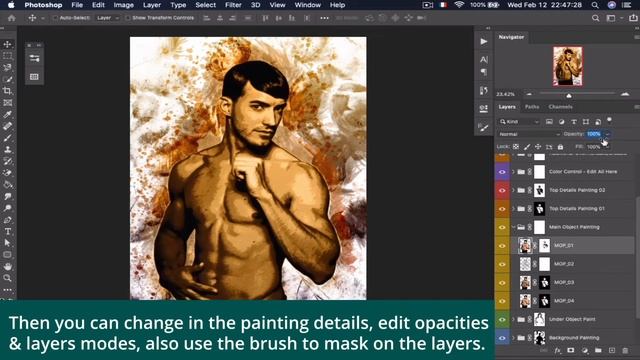Expand the Top Details Painting 01 group
The height and width of the screenshot is (360, 640).
pyautogui.click(x=513, y=209)
